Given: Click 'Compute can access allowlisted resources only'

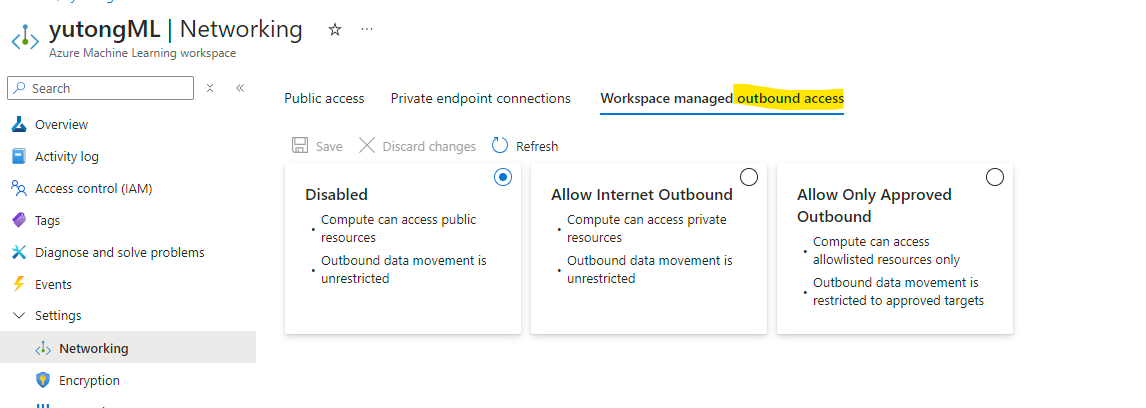Looking at the screenshot, I should coord(886,250).
